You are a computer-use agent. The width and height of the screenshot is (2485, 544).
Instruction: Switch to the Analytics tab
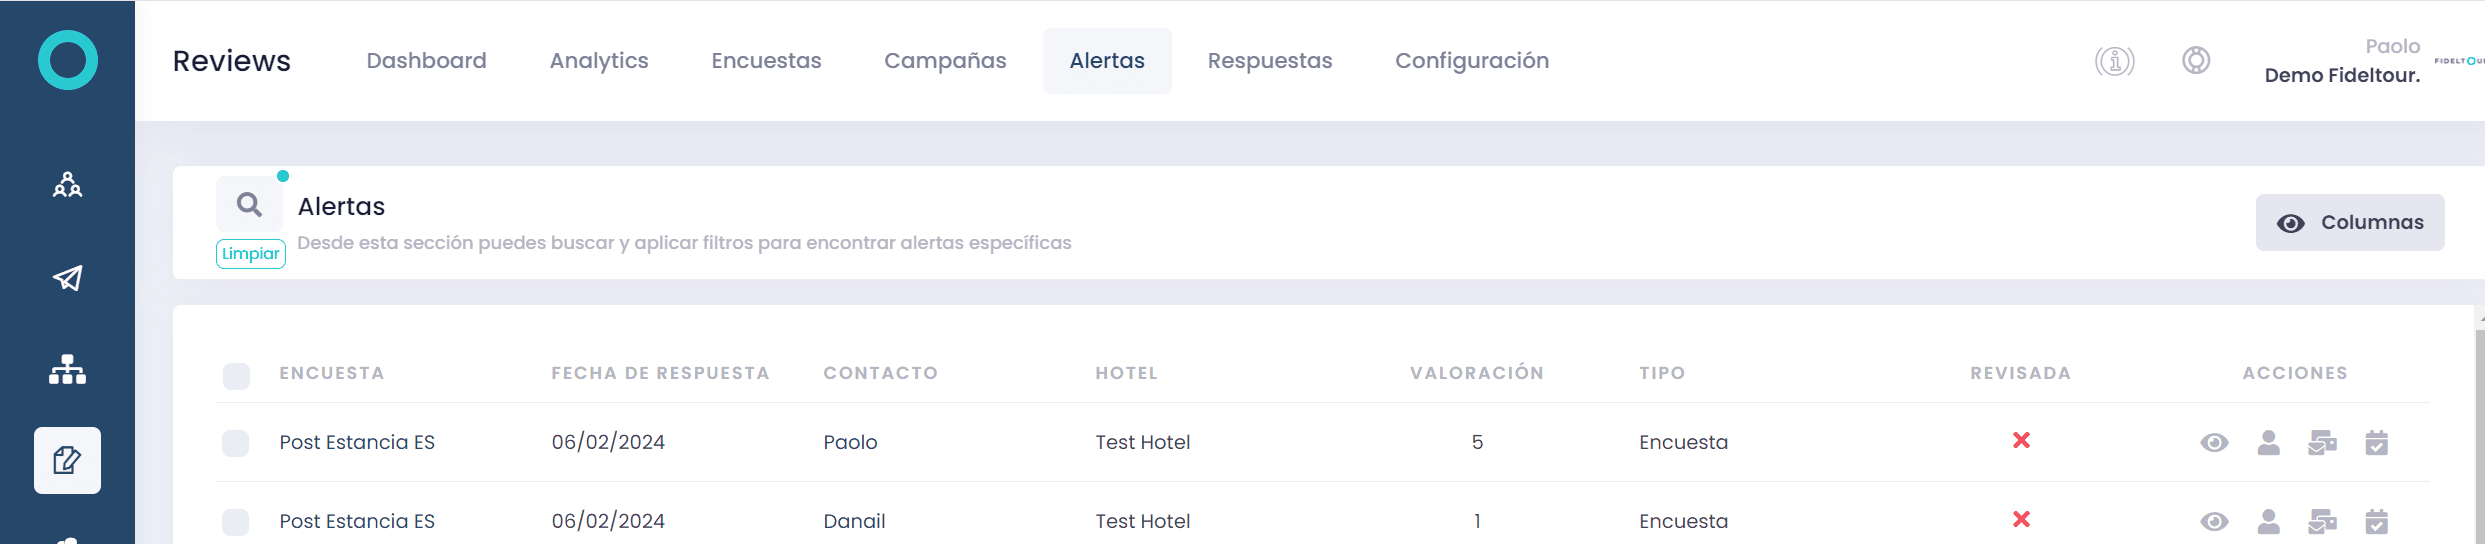599,61
